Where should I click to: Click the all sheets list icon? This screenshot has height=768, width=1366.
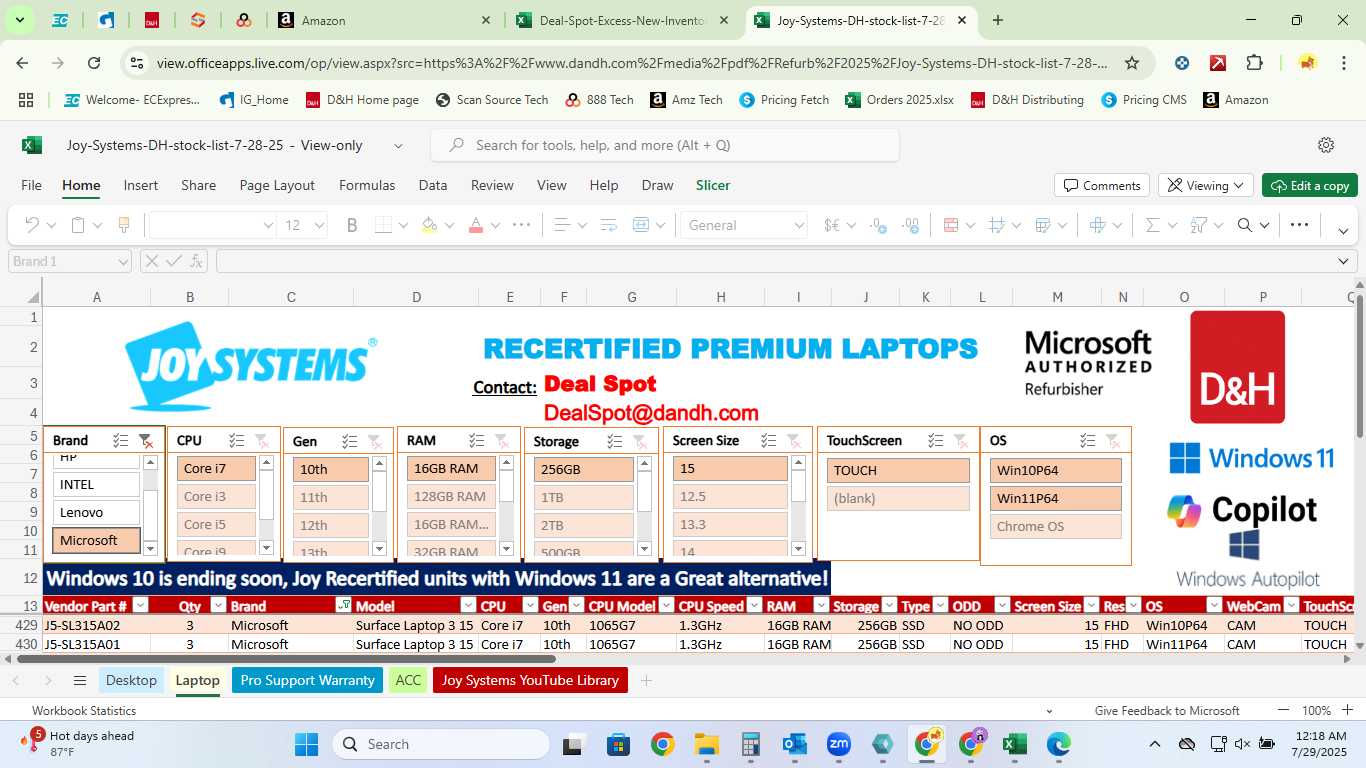(x=80, y=680)
